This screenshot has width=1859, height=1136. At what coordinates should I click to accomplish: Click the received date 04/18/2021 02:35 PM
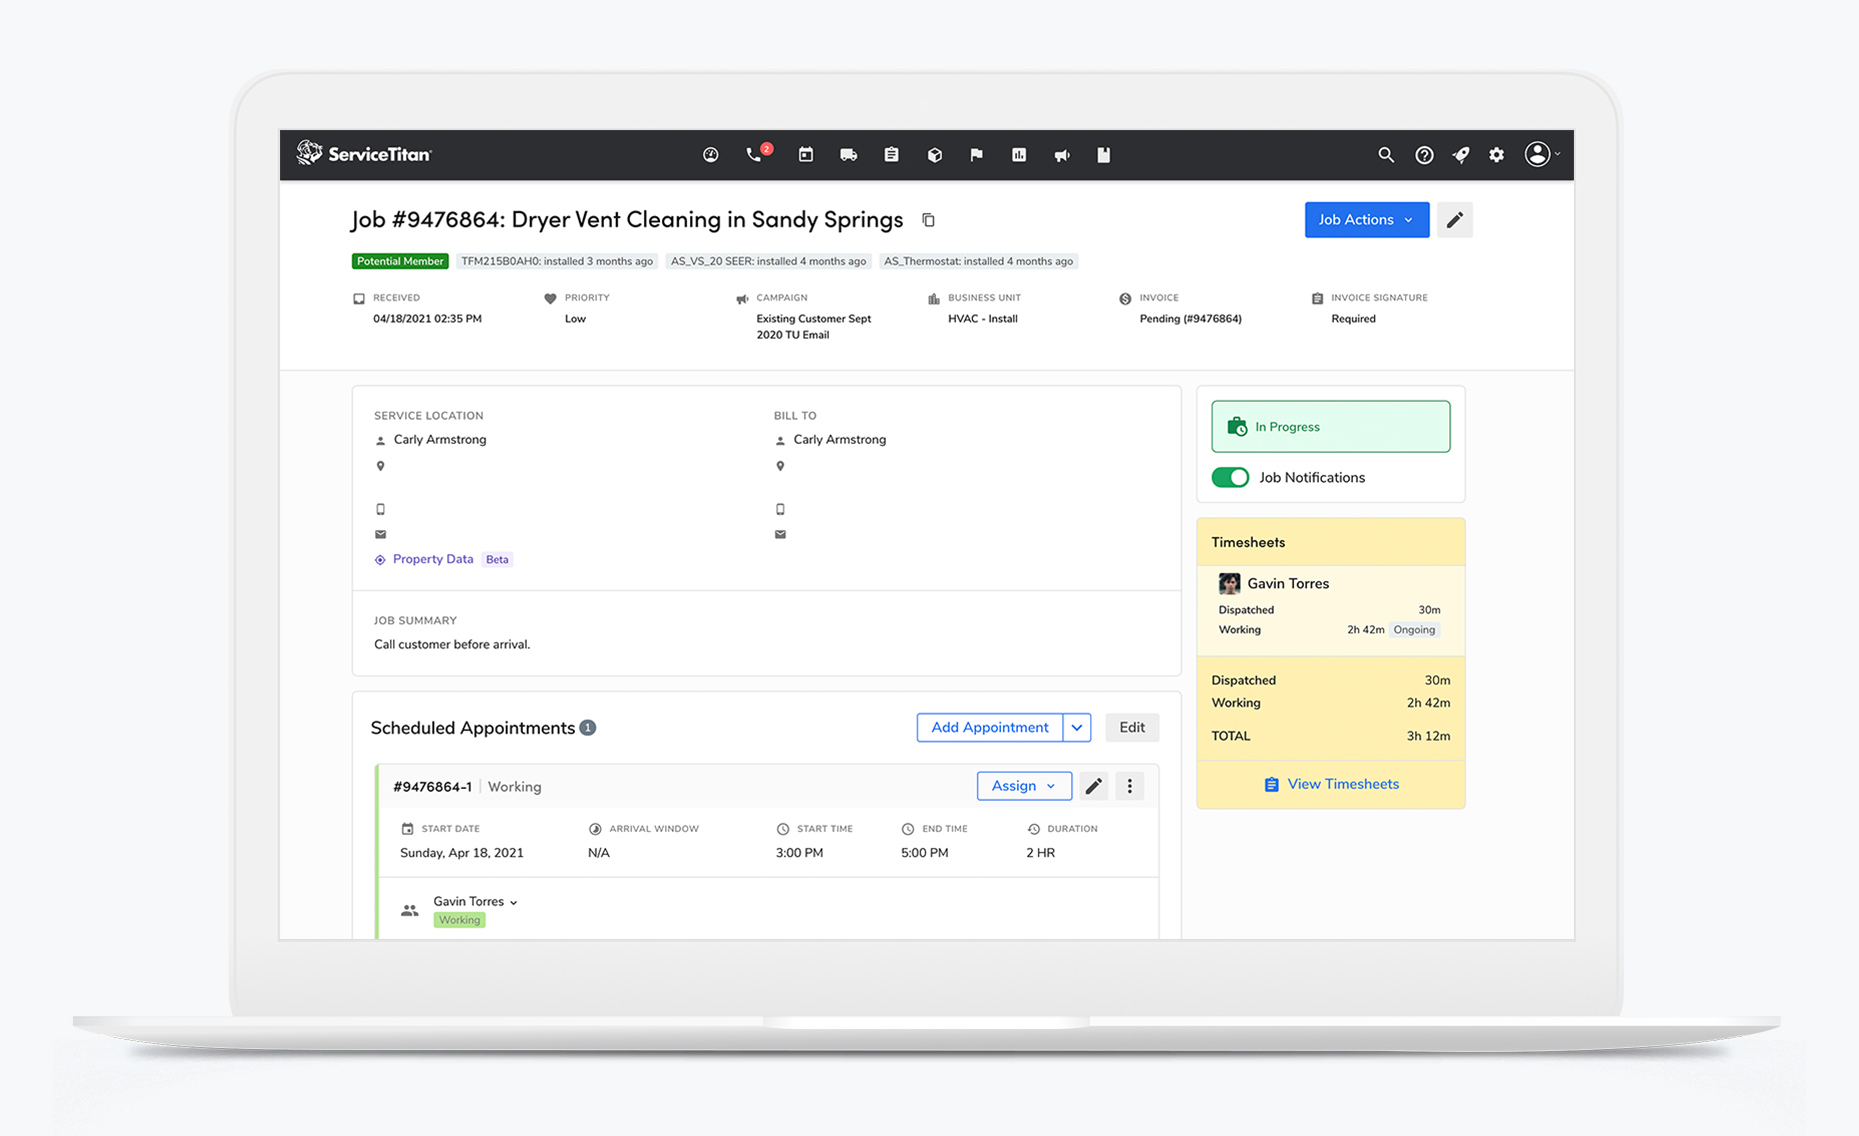427,319
